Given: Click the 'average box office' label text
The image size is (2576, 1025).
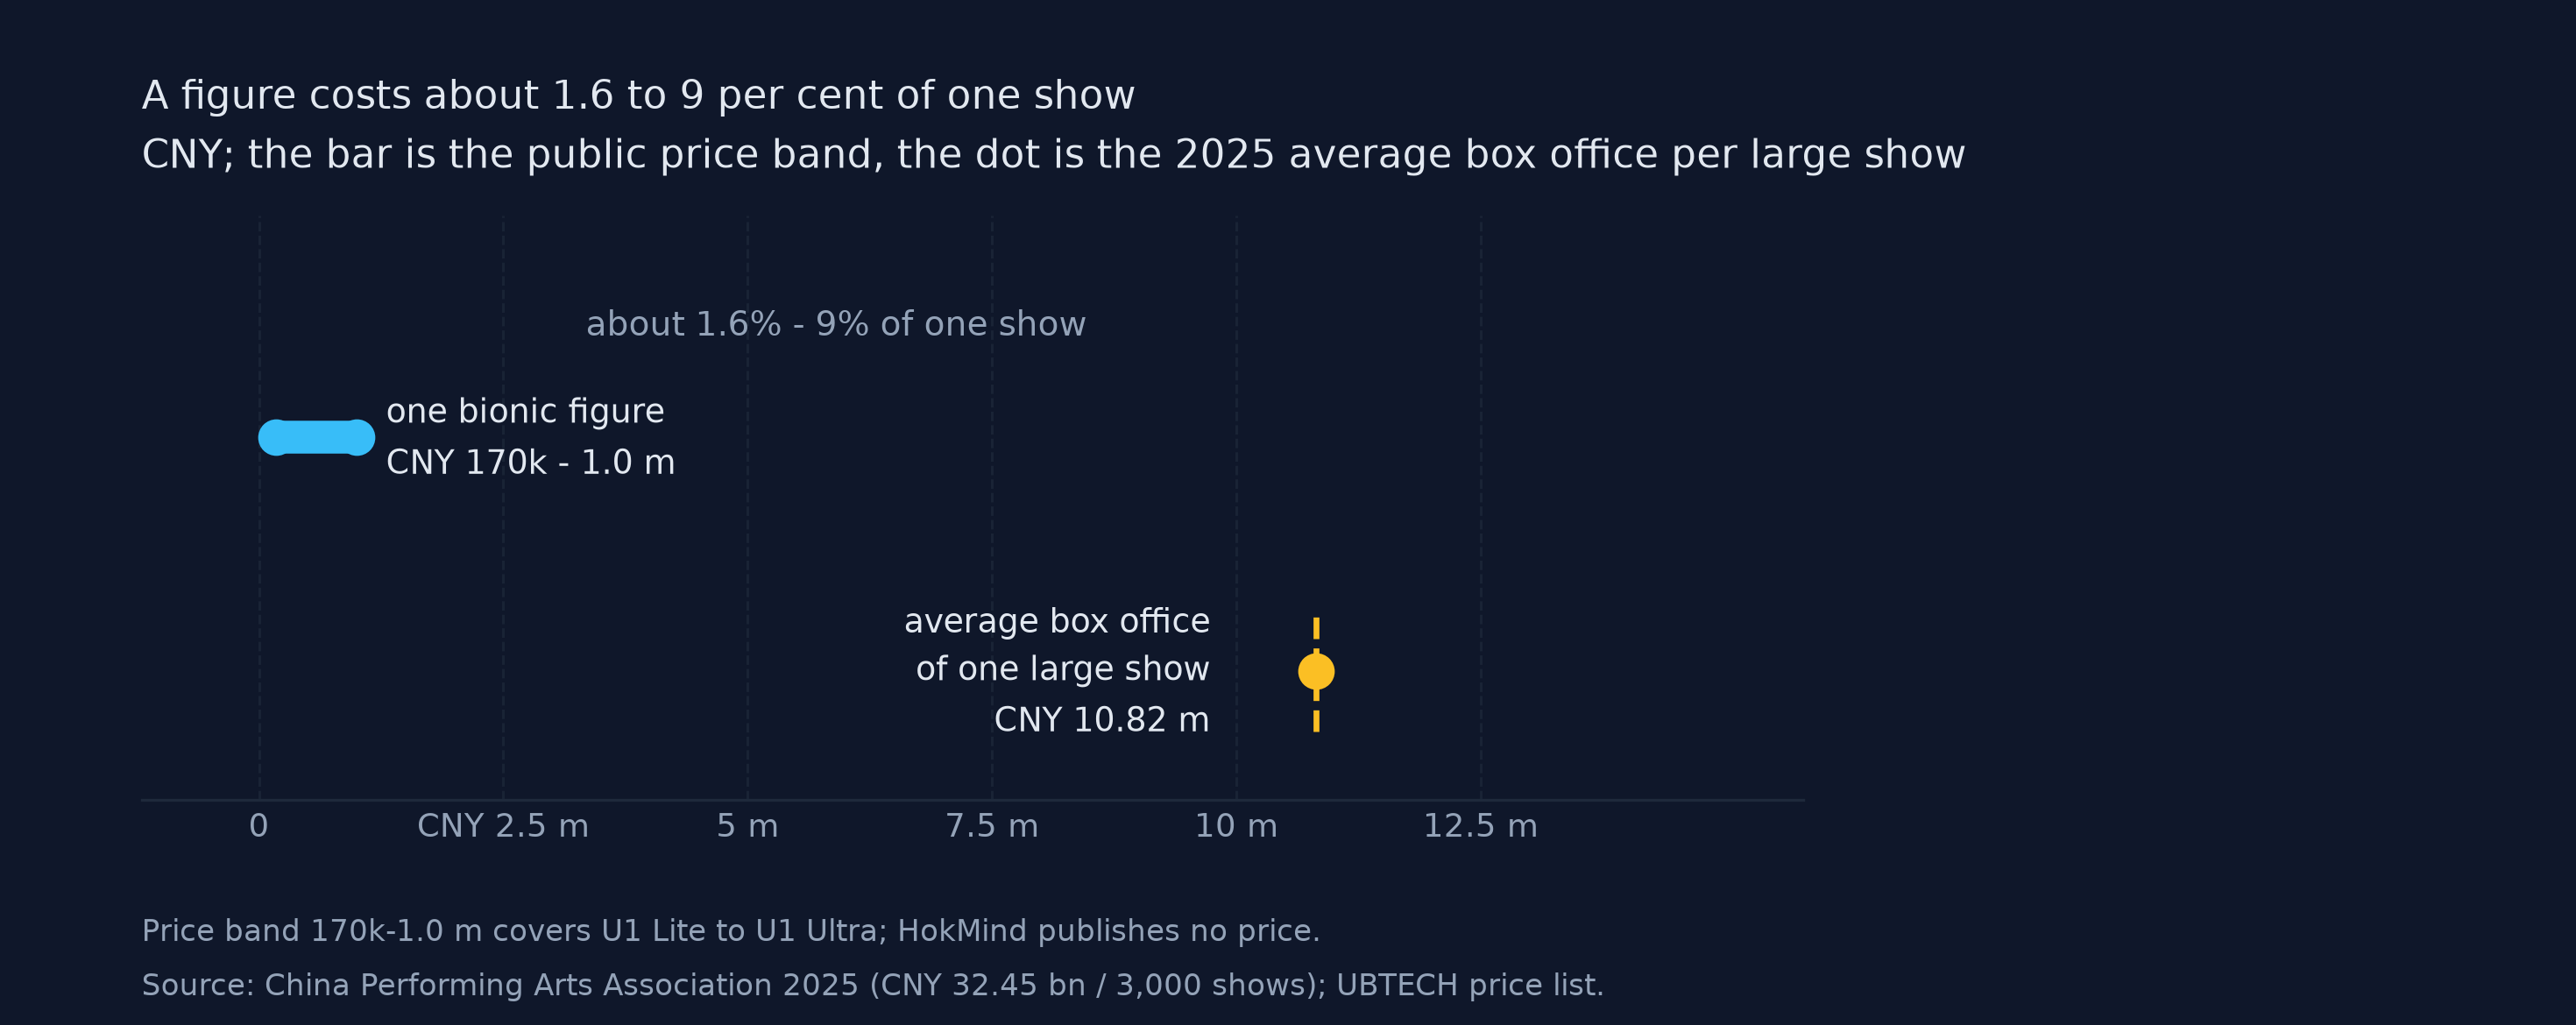Looking at the screenshot, I should [1056, 621].
